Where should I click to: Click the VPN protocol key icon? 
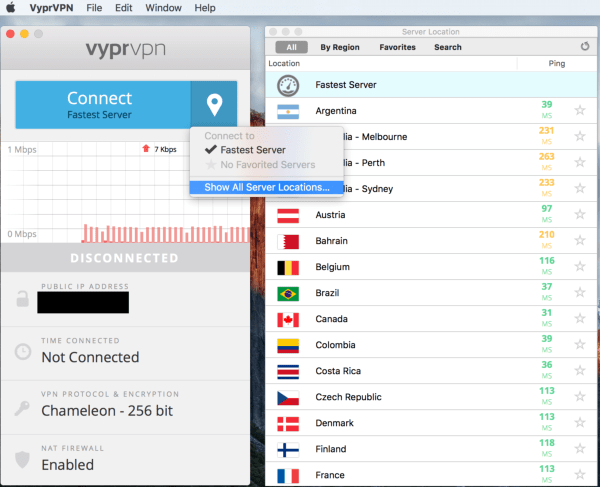click(22, 408)
